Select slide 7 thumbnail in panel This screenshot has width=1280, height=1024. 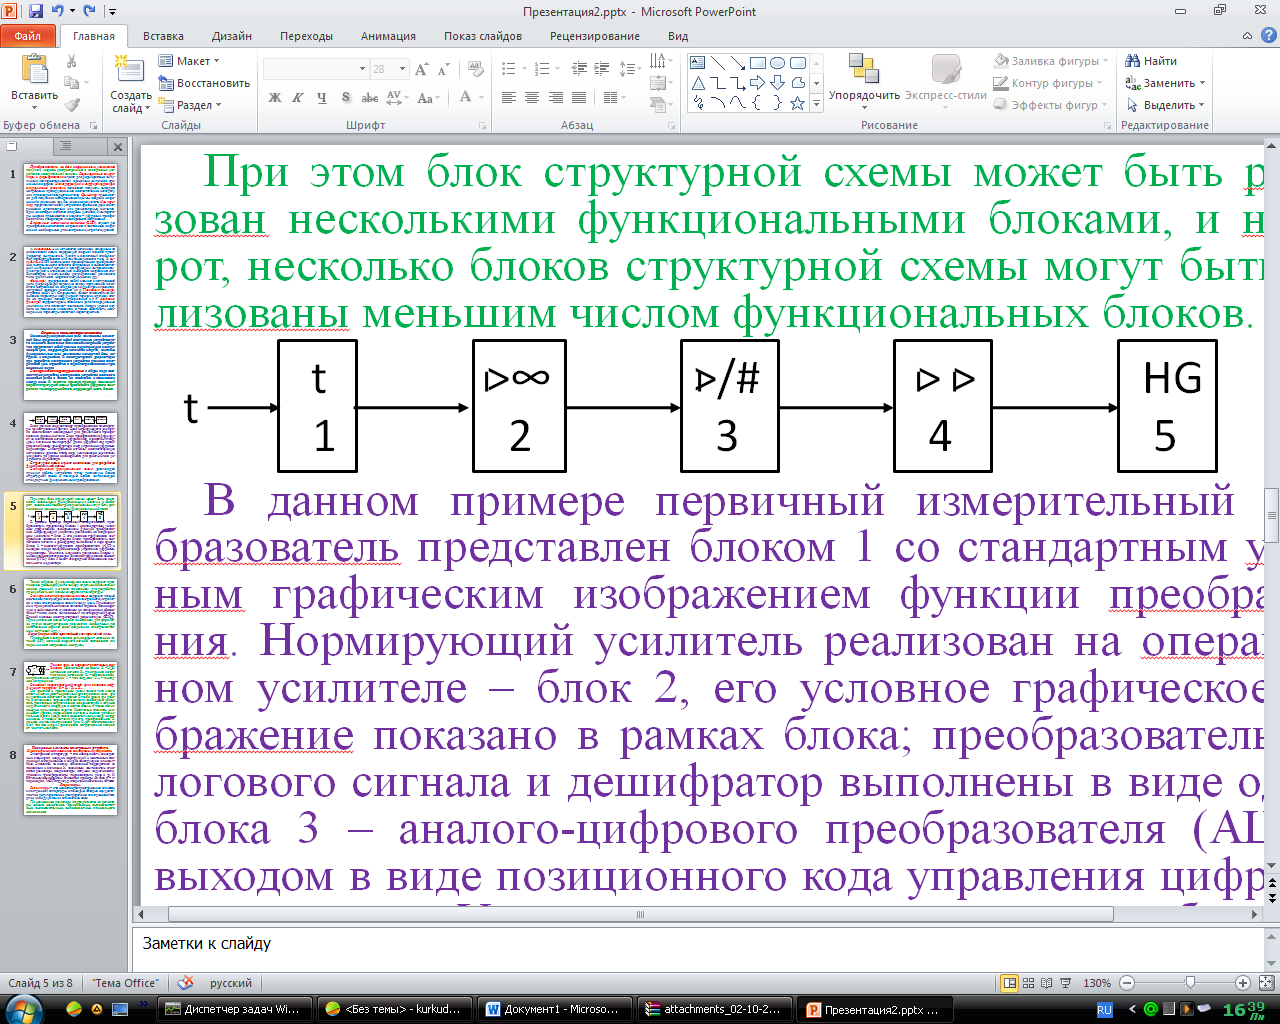point(71,696)
